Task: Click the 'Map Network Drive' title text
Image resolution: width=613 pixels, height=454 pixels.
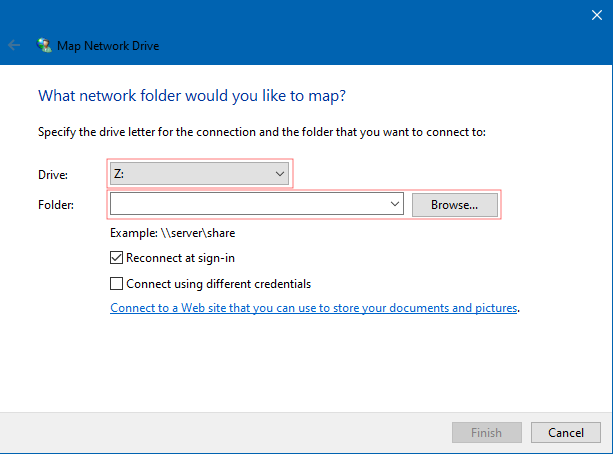Action: 110,45
